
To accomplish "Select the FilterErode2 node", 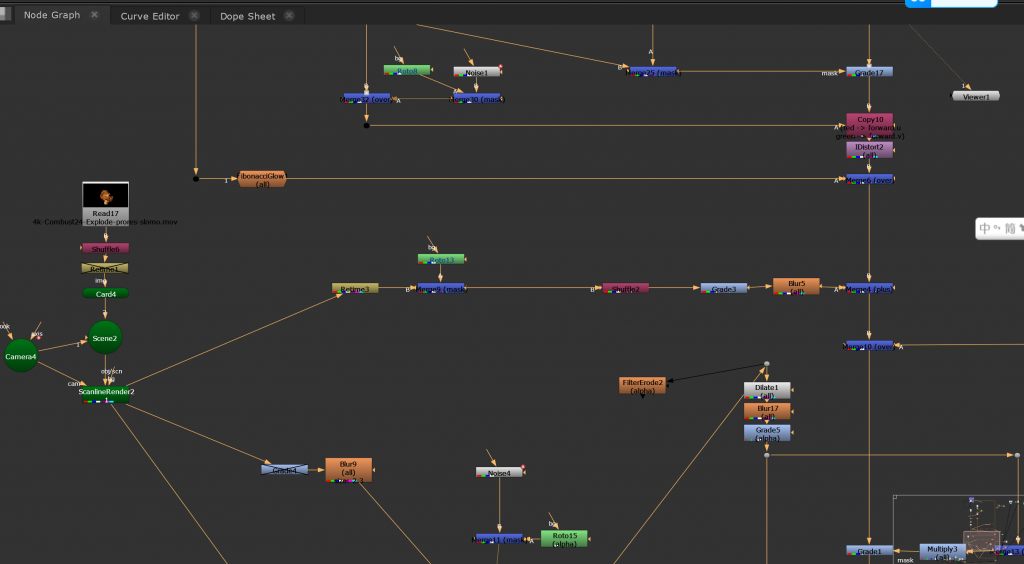I will (643, 385).
